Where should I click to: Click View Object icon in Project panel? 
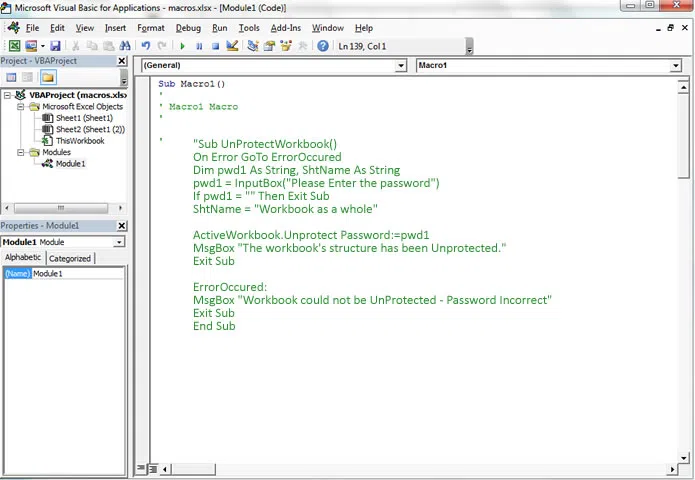pyautogui.click(x=27, y=78)
